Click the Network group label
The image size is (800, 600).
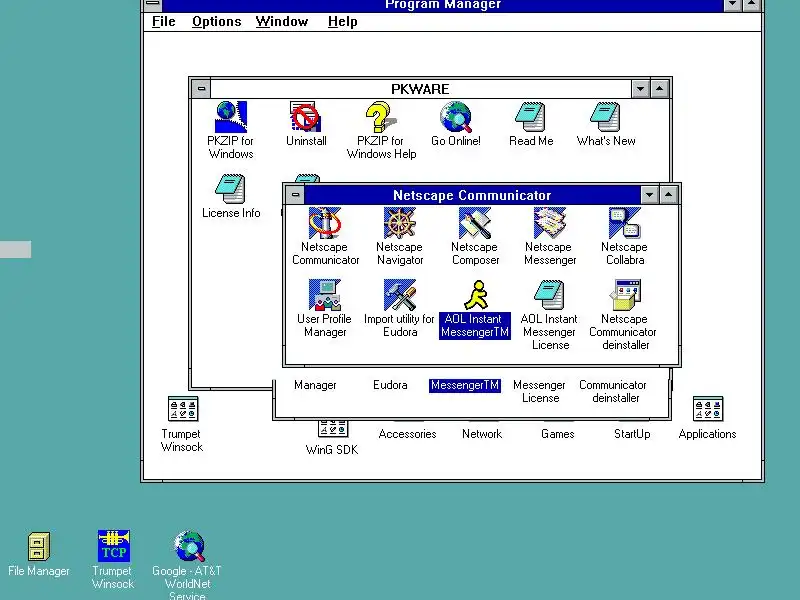click(482, 434)
